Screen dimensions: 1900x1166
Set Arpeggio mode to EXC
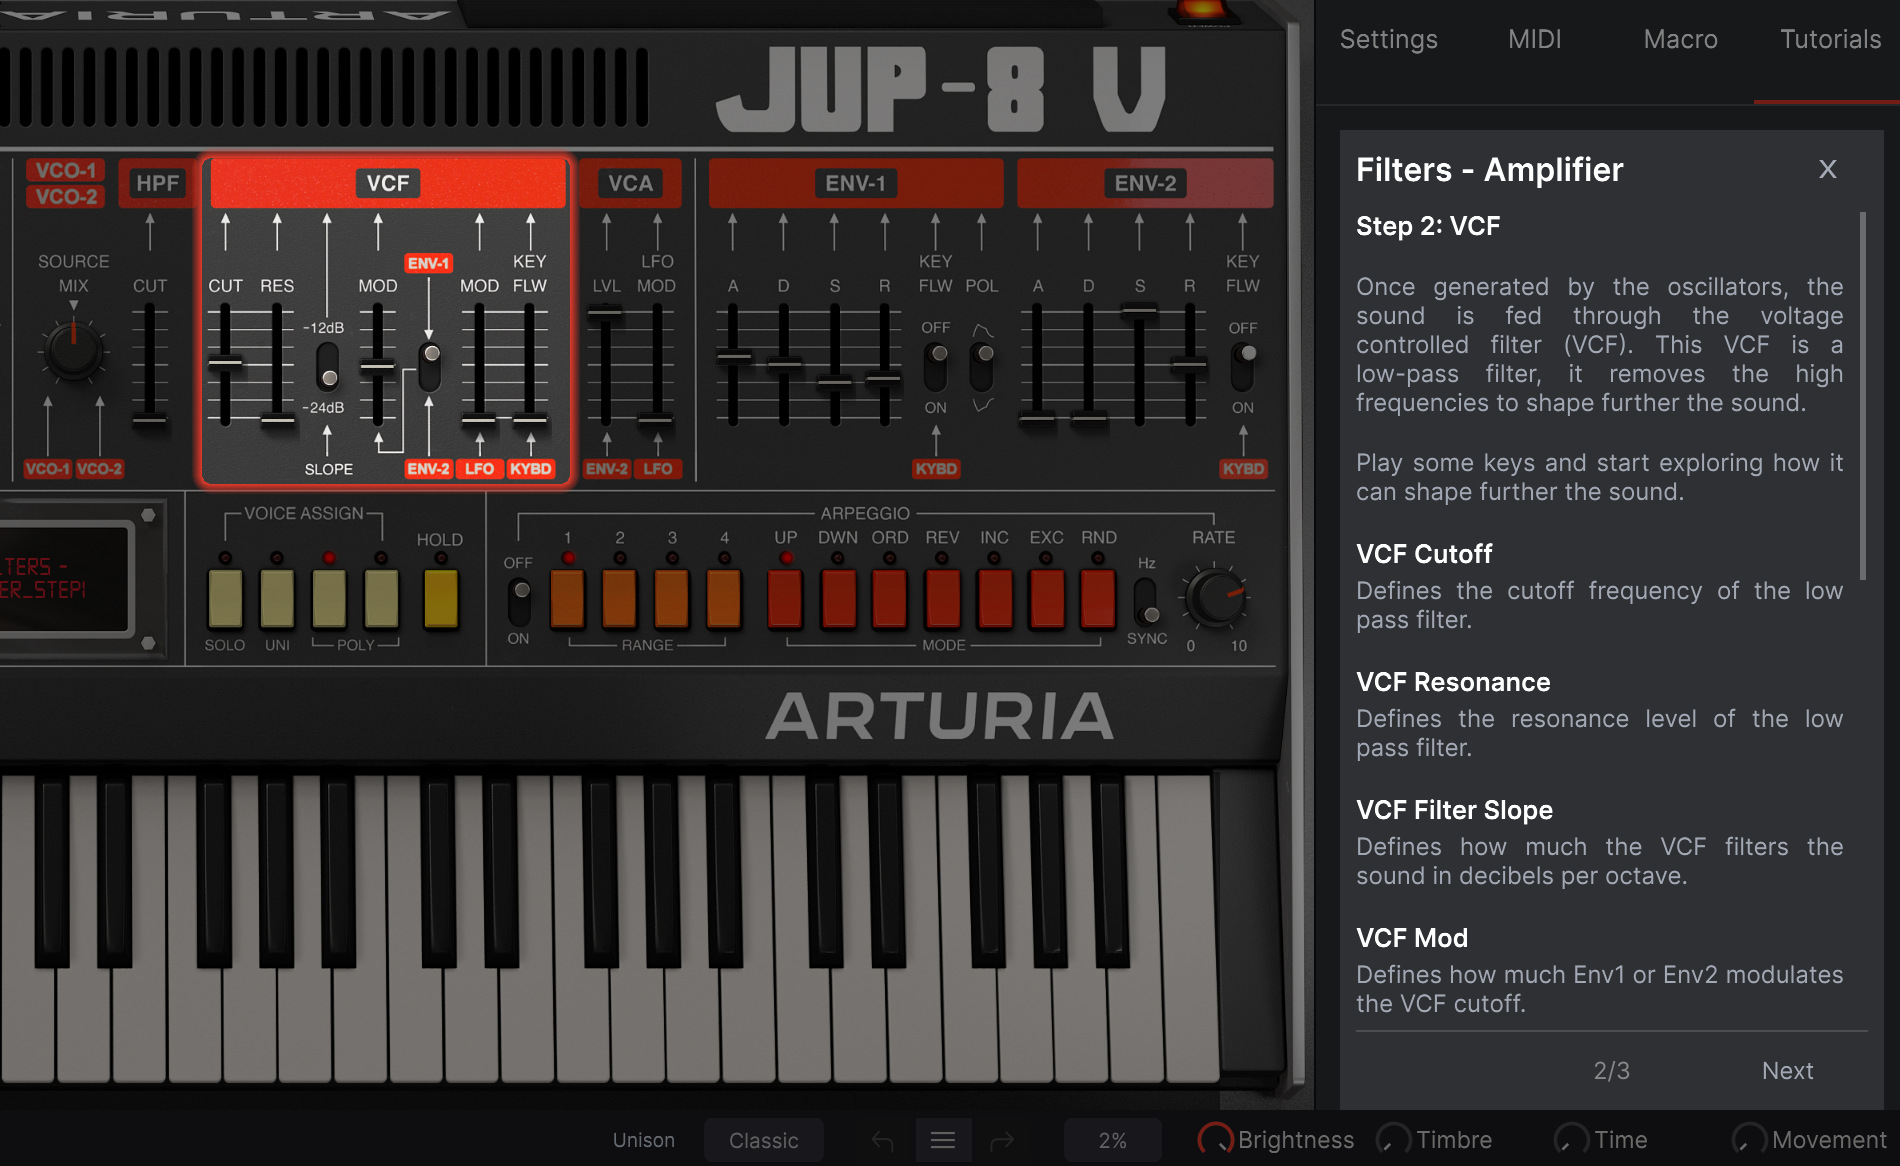[x=1046, y=599]
